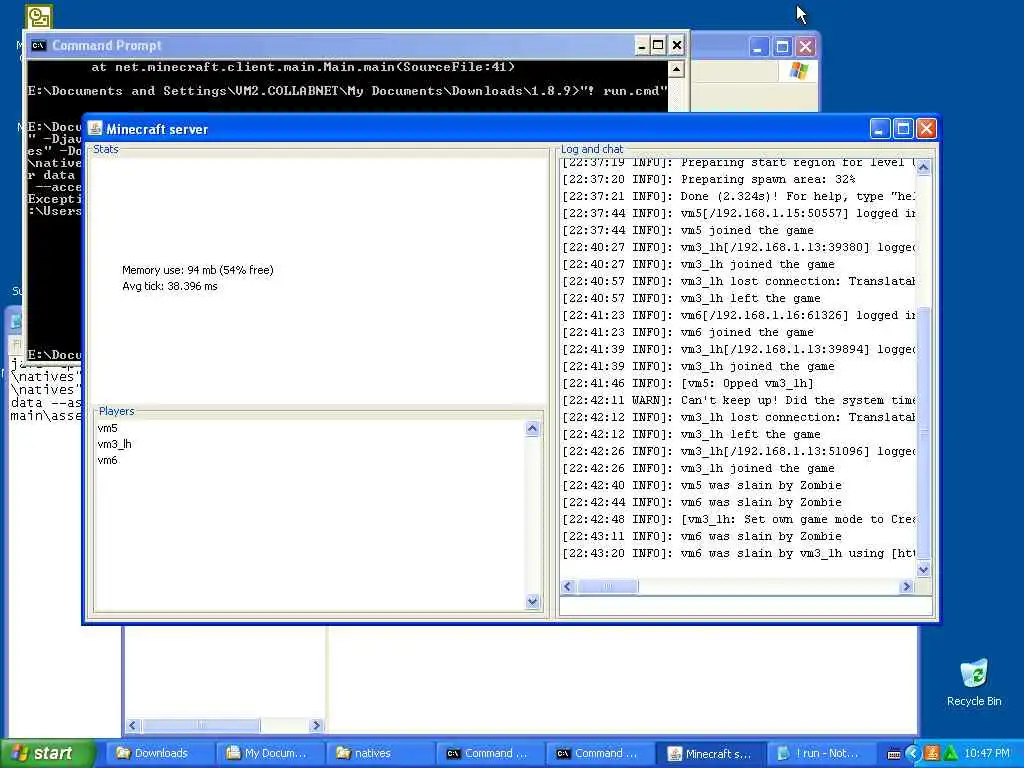Activate Minecraft server taskbar button
The width and height of the screenshot is (1024, 768).
click(x=710, y=753)
